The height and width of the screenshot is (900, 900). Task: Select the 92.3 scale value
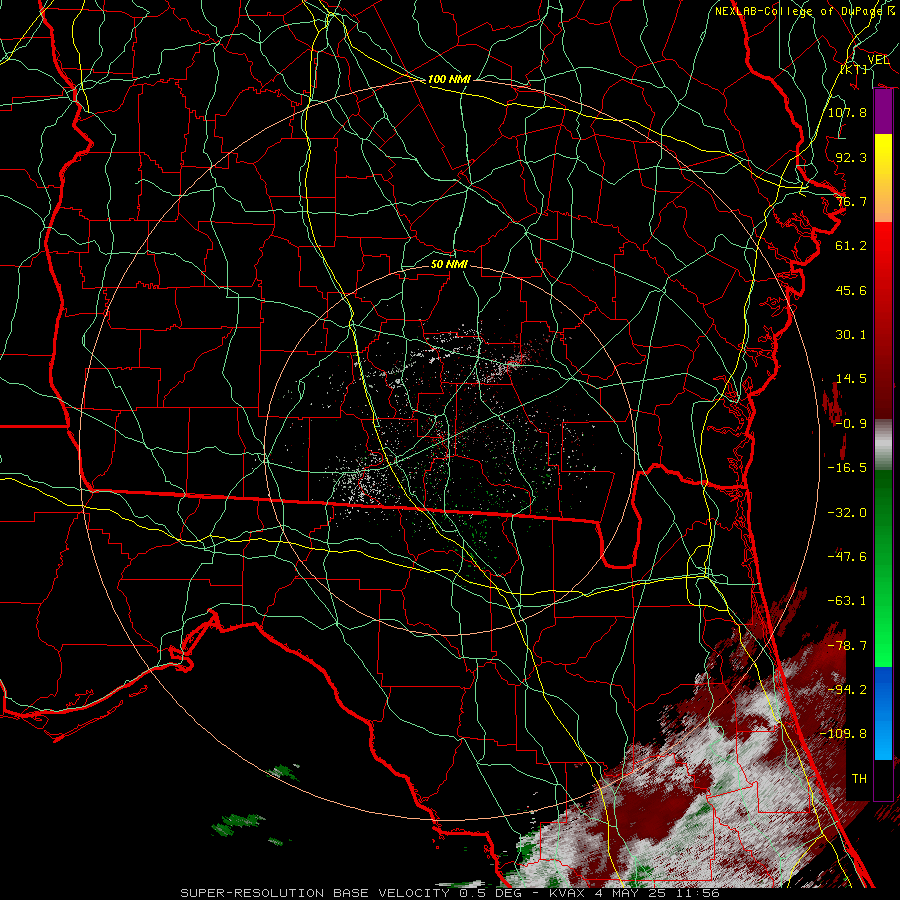tap(851, 157)
